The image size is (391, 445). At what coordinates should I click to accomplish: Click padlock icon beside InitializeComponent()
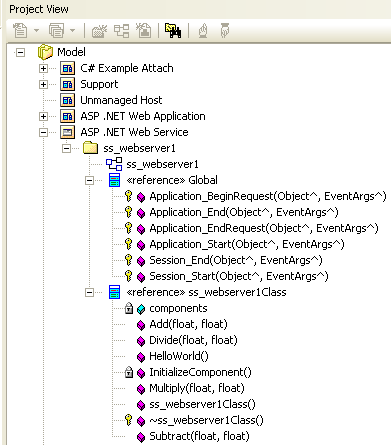tap(129, 372)
